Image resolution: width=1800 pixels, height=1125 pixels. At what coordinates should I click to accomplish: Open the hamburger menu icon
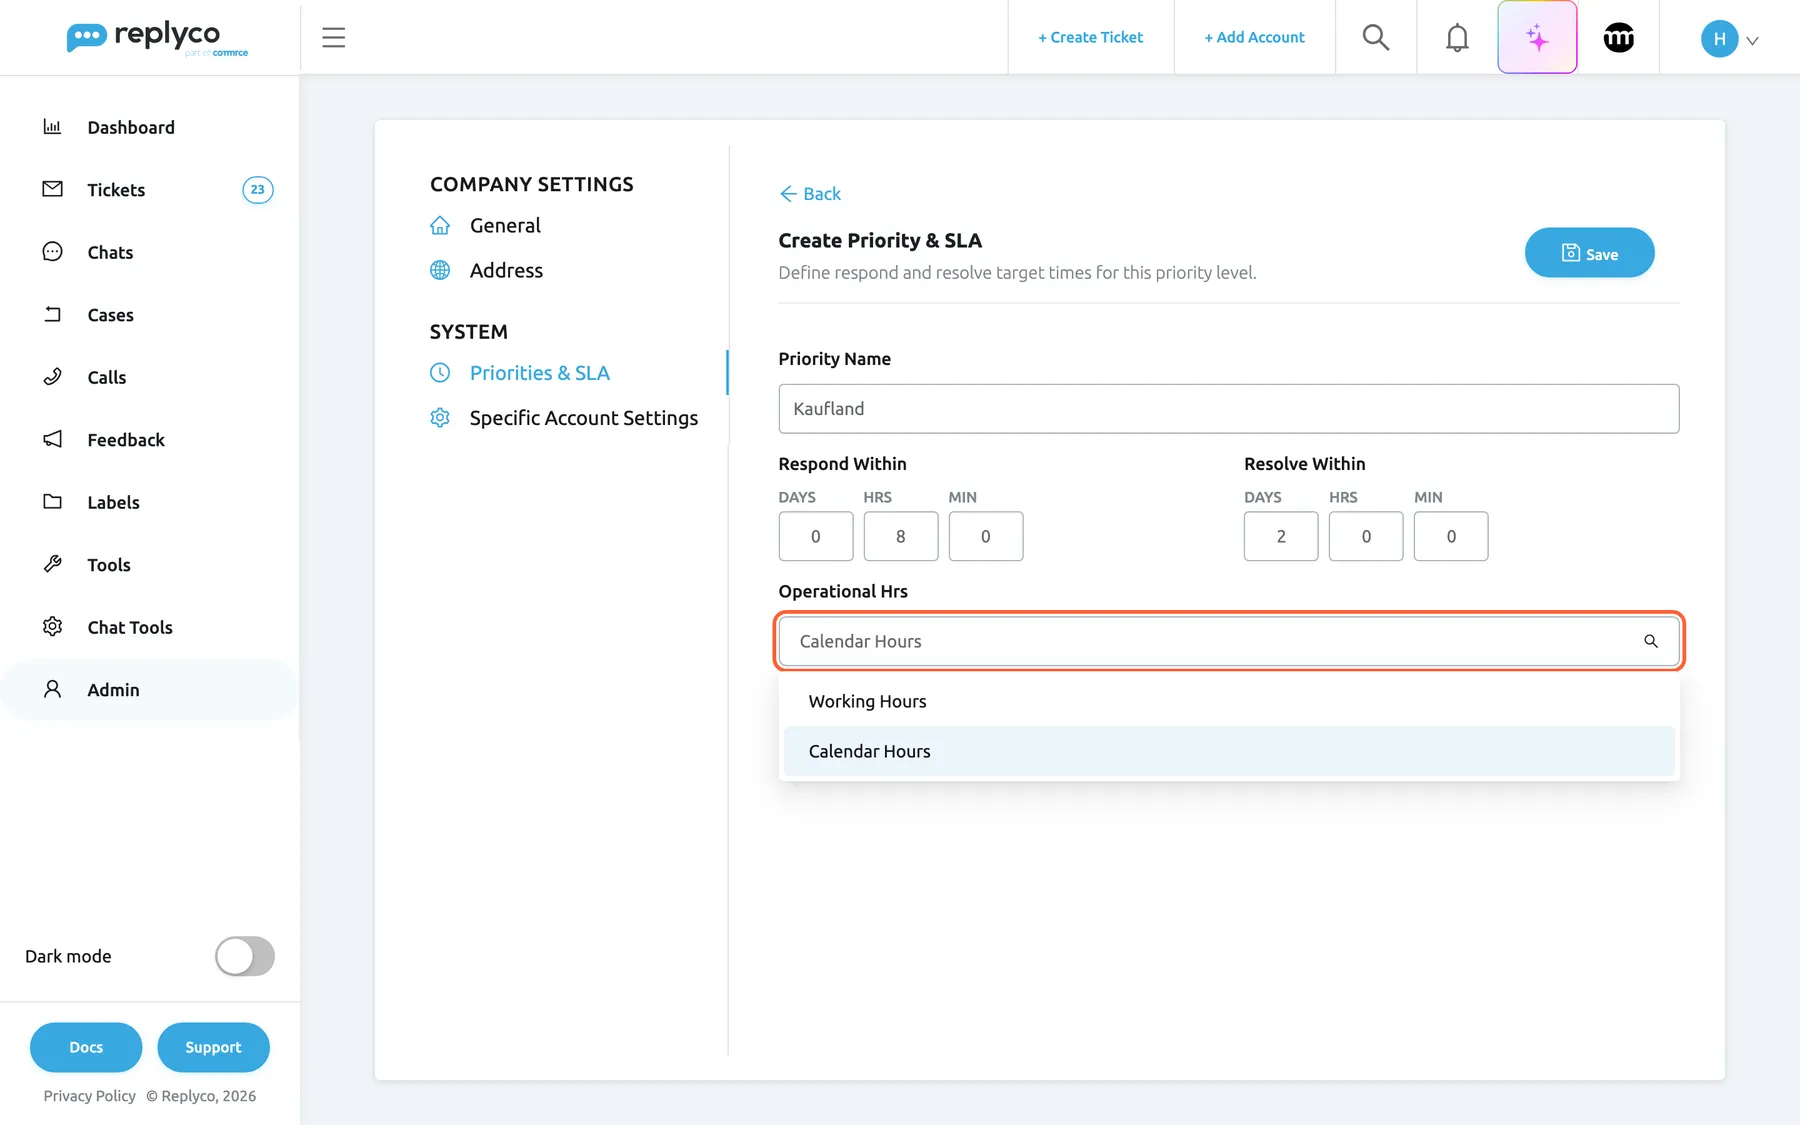point(333,38)
